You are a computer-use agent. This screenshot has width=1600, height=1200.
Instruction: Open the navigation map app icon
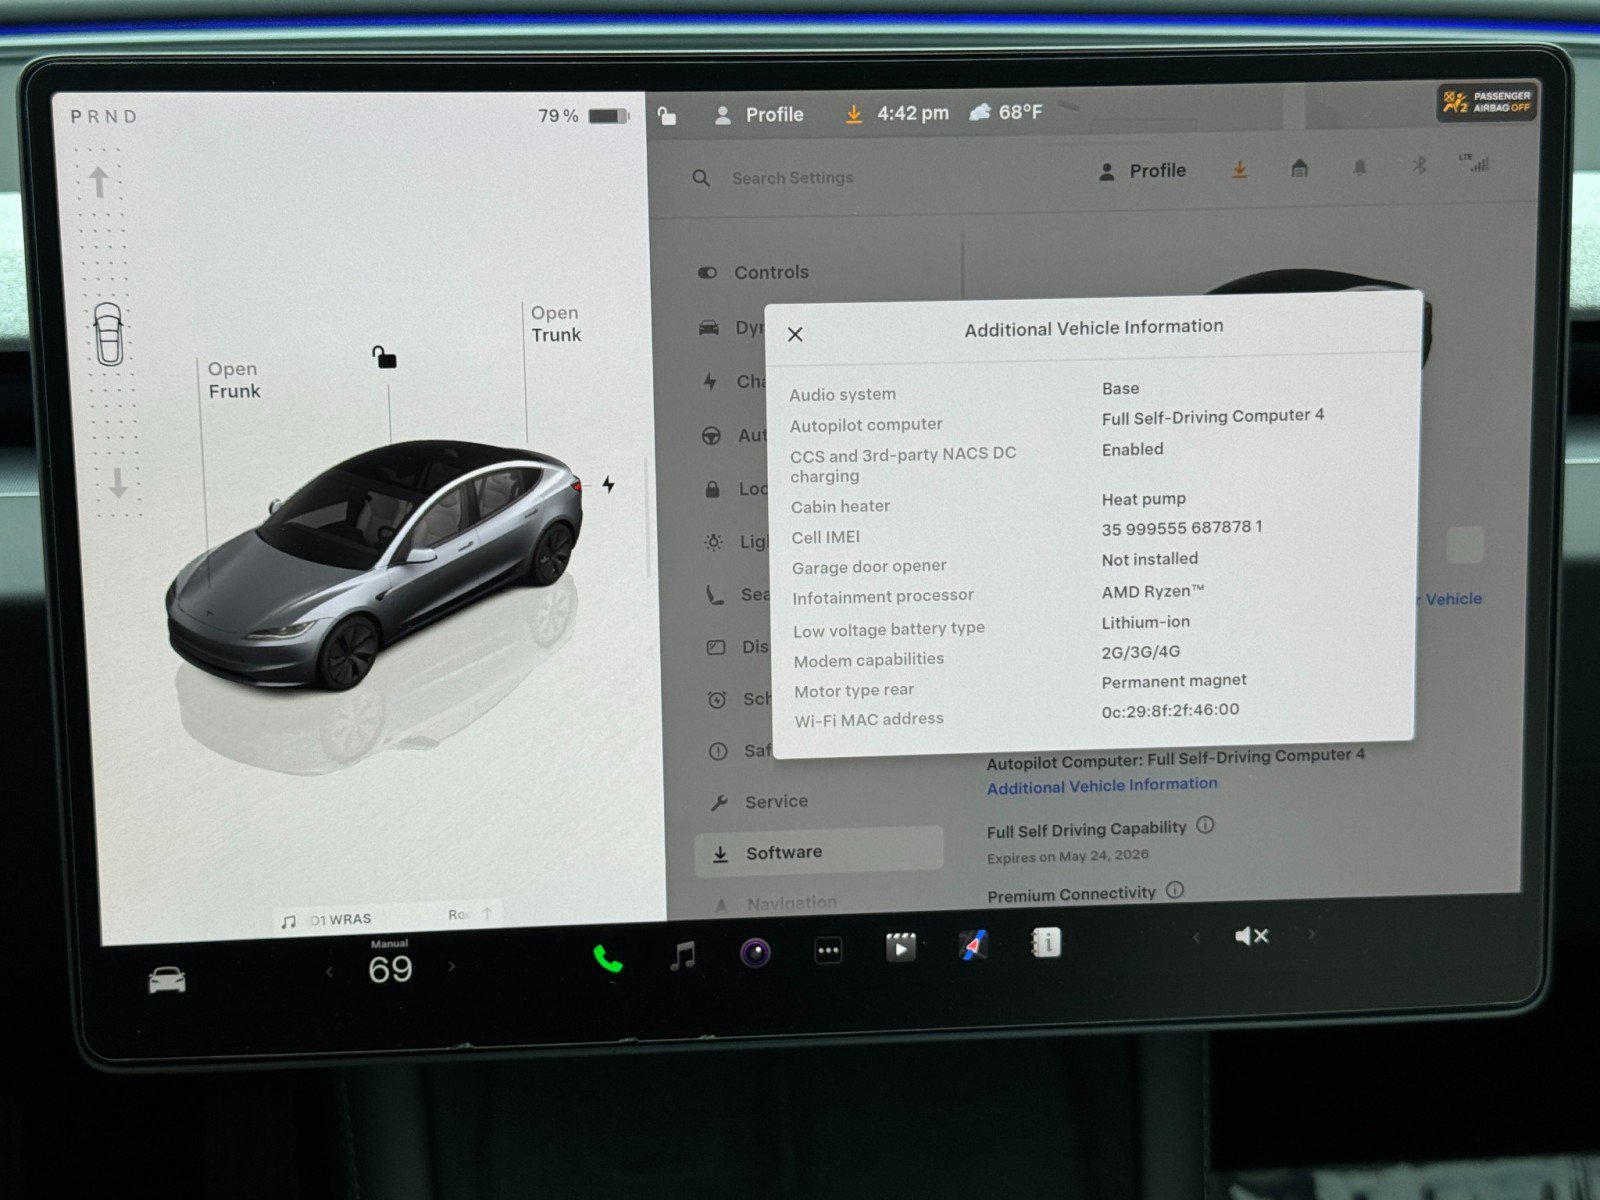click(973, 944)
